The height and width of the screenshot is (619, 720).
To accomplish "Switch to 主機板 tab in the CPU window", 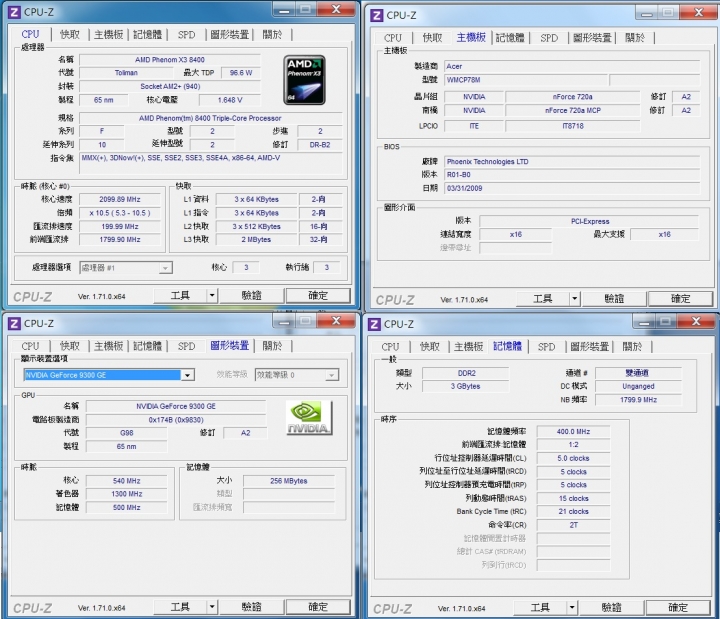I will tap(108, 34).
